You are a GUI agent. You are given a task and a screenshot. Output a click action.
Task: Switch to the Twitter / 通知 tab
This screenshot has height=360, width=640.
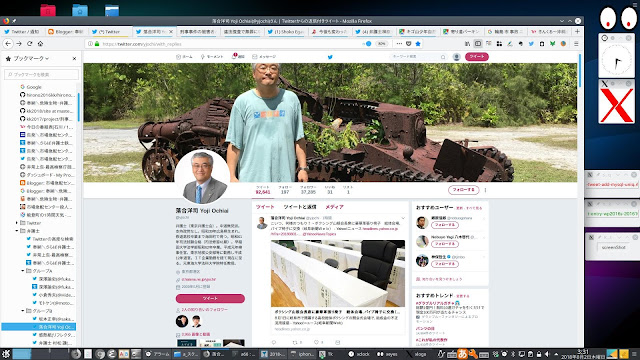23,31
